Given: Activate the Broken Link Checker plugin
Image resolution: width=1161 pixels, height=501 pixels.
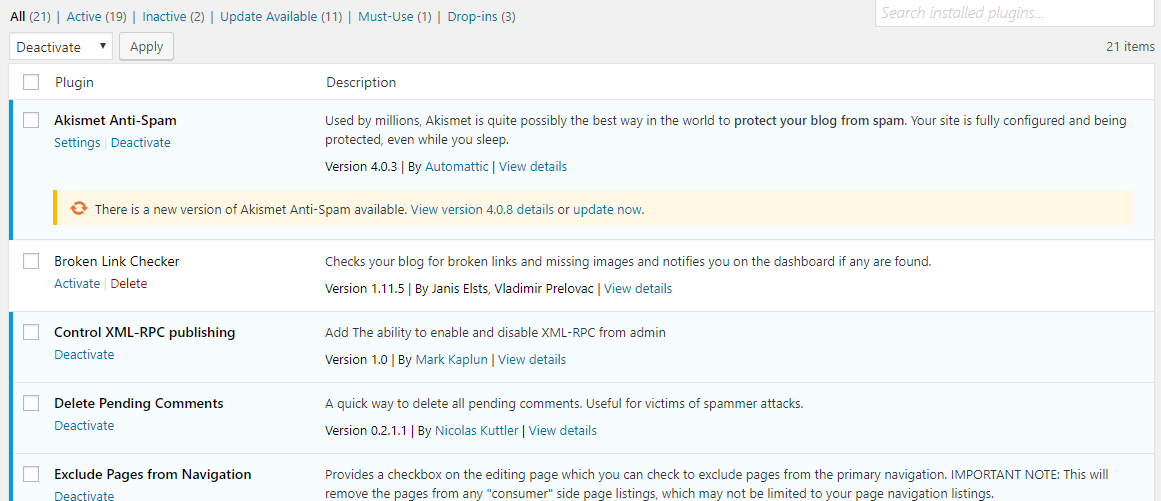Looking at the screenshot, I should pos(77,283).
